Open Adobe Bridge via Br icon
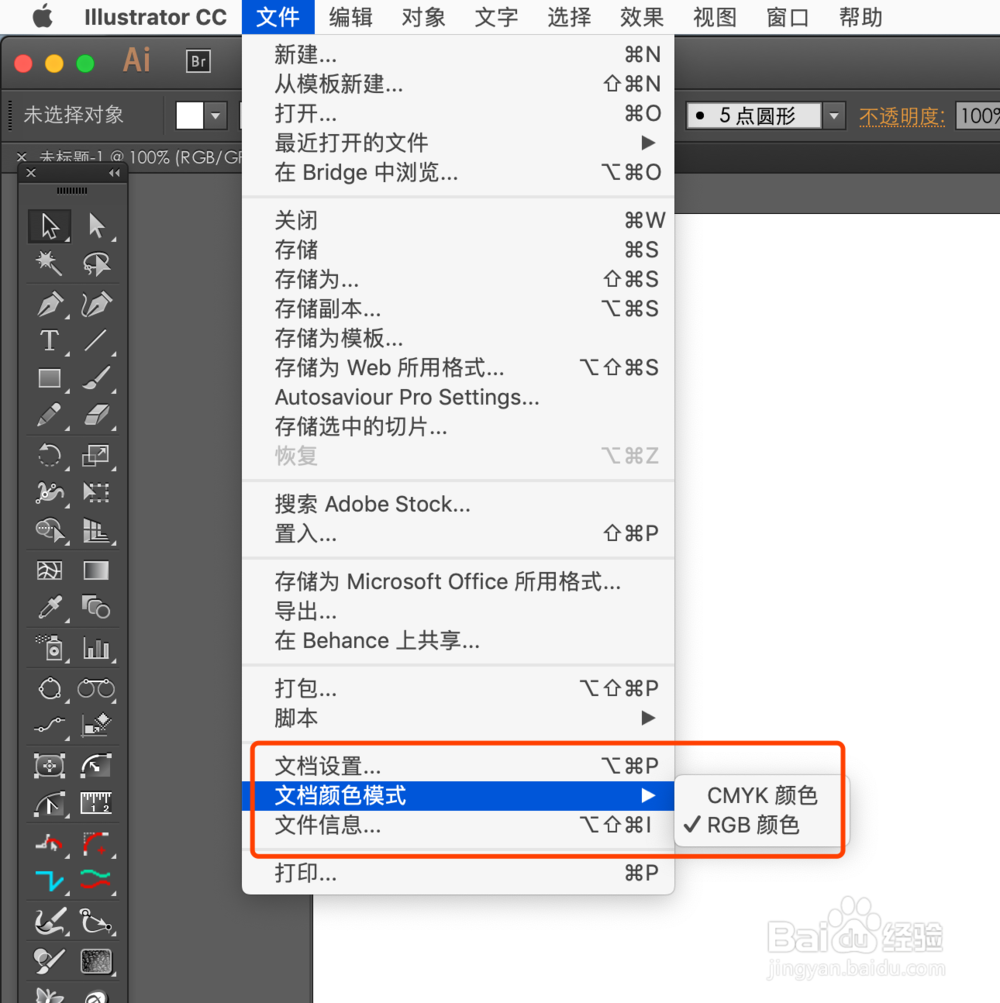This screenshot has height=1003, width=1000. tap(198, 61)
